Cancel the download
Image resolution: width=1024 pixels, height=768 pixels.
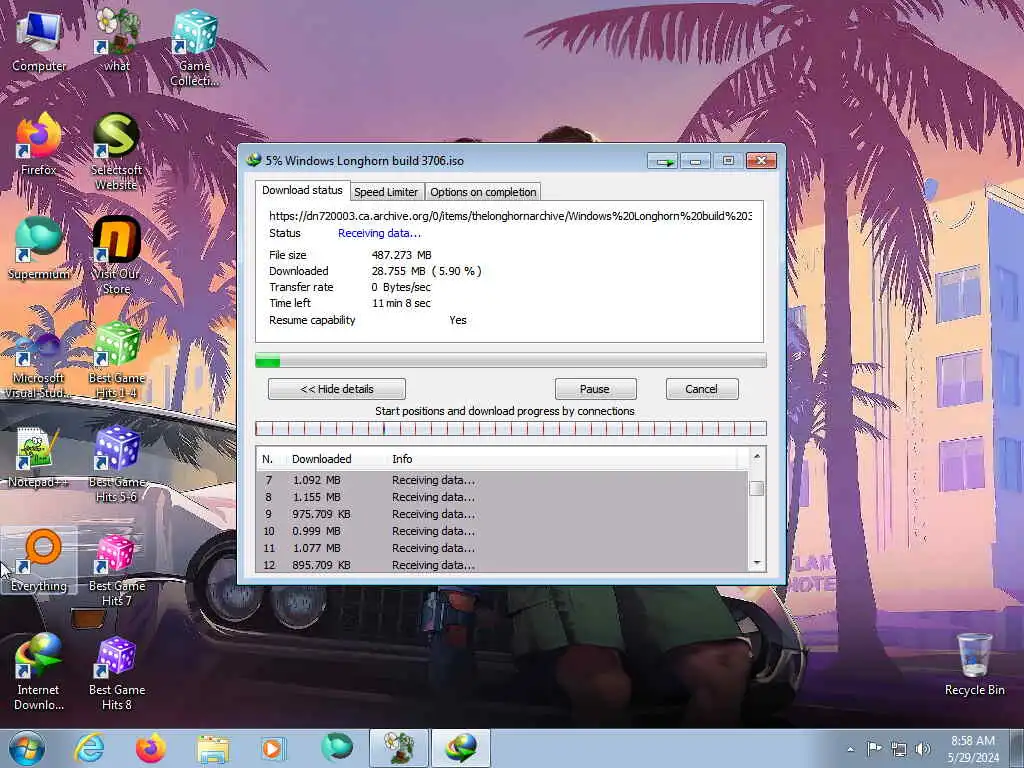[x=701, y=389]
